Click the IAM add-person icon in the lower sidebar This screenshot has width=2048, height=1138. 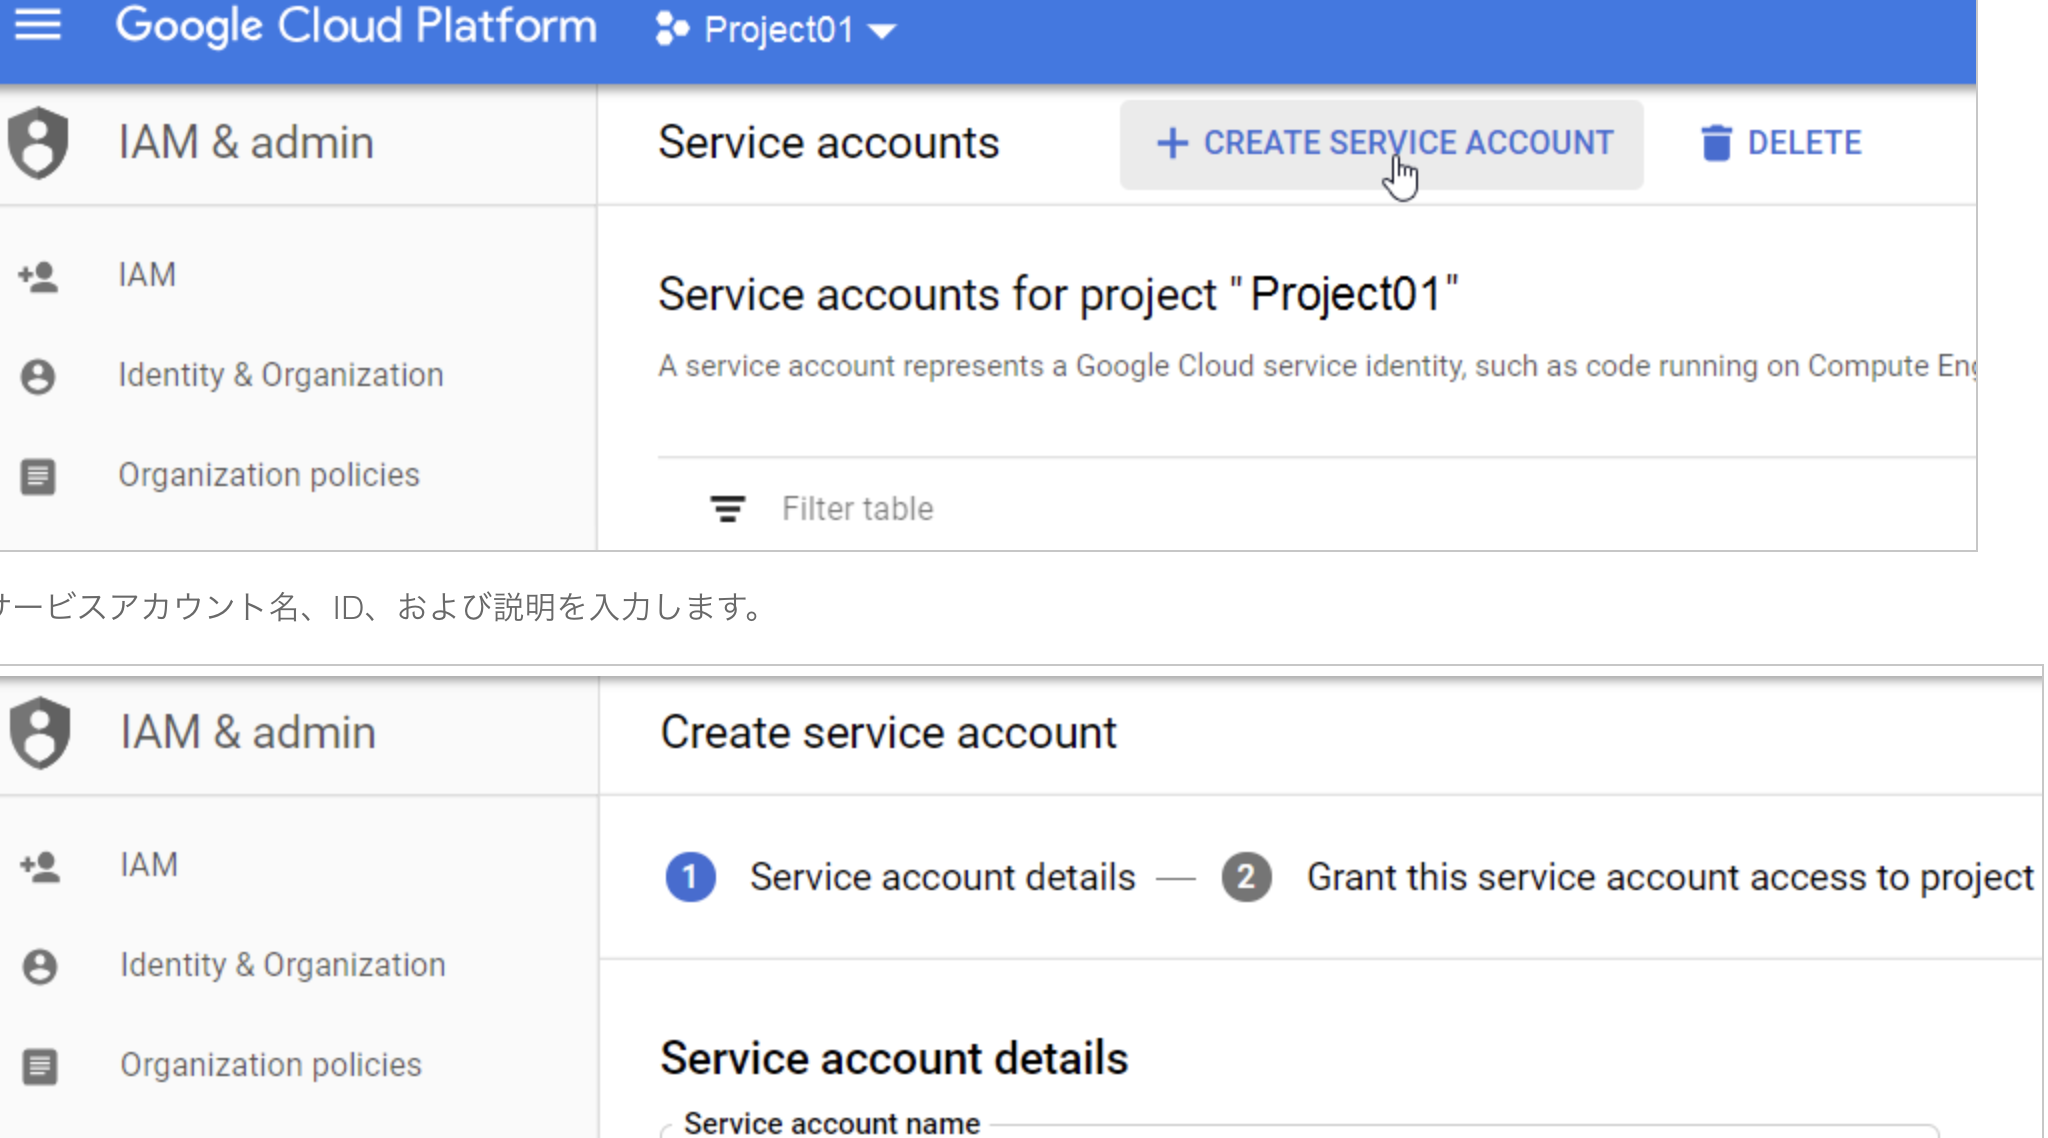pos(40,866)
